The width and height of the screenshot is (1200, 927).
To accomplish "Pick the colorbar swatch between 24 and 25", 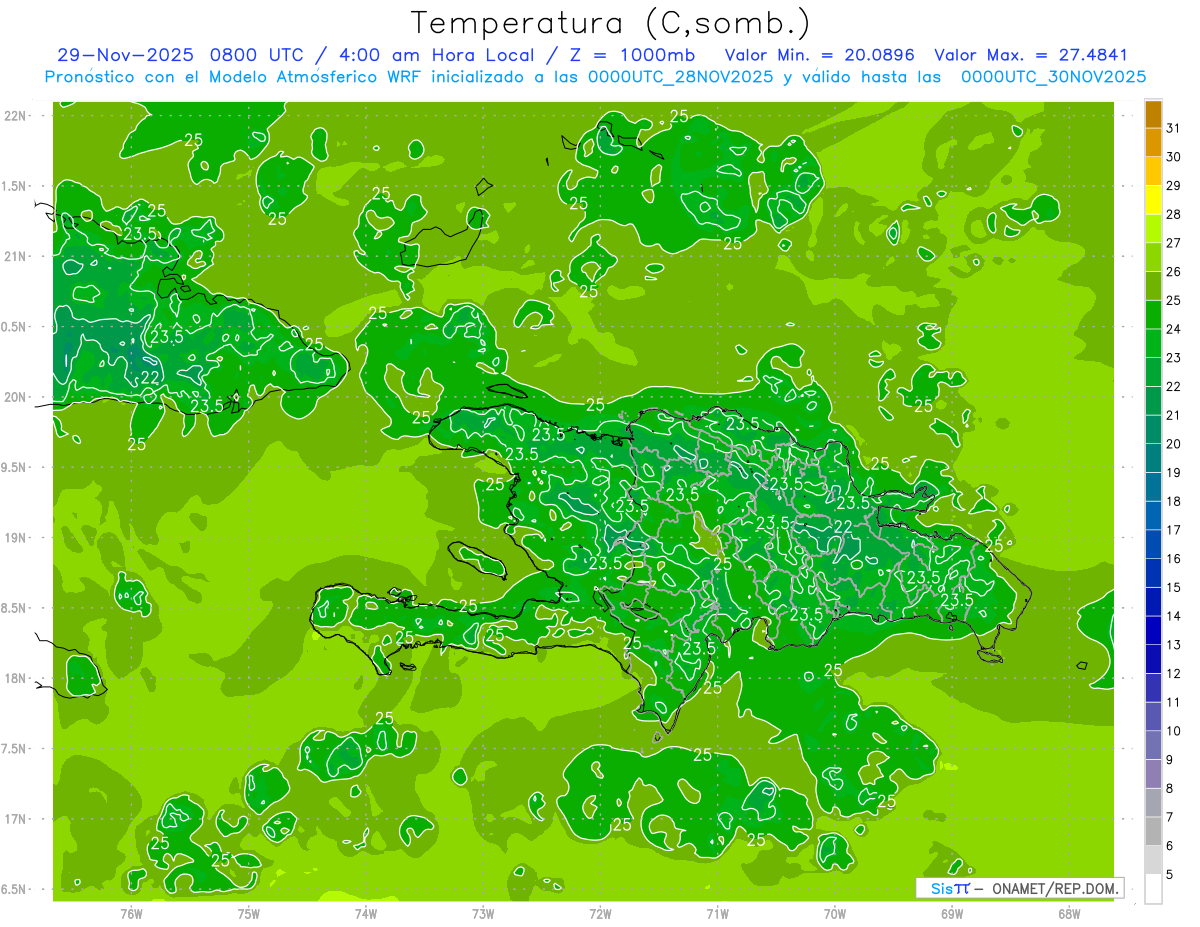I will coord(1153,315).
